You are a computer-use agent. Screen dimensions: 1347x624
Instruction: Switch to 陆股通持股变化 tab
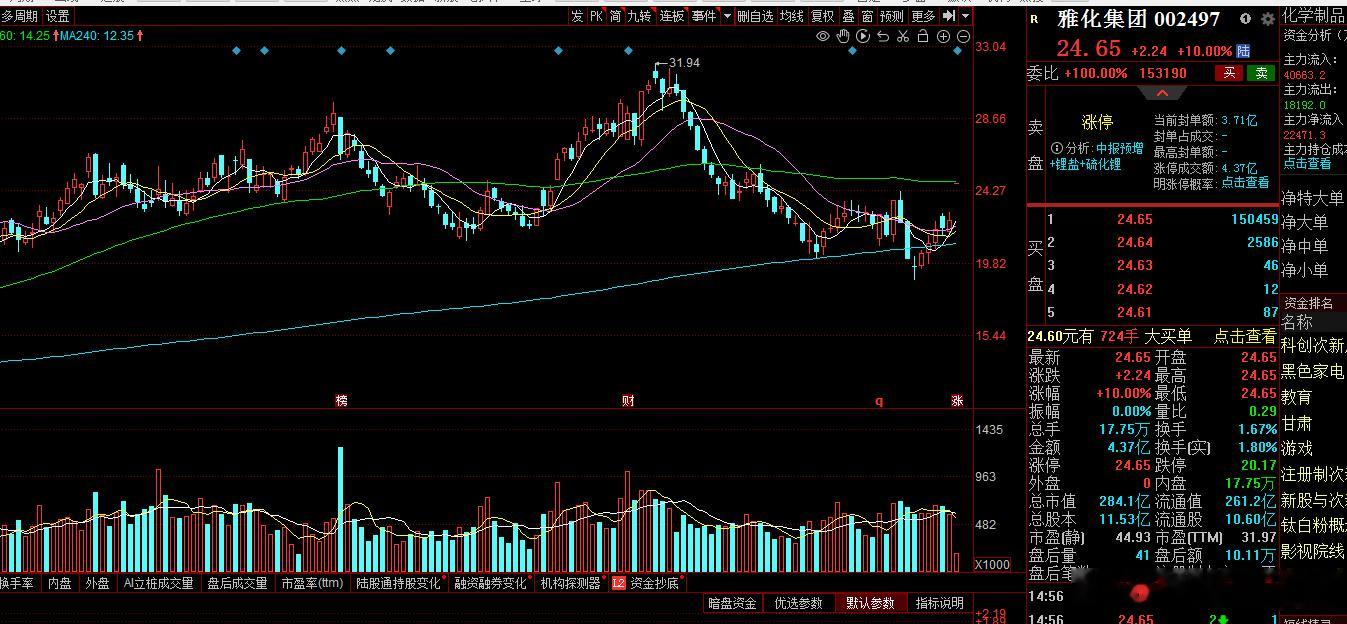(x=398, y=583)
